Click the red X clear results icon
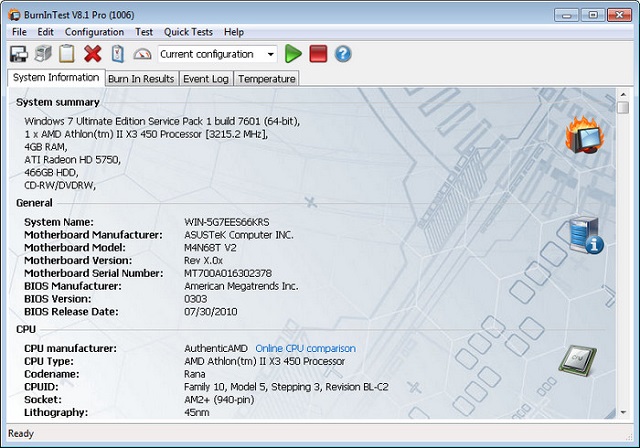 click(x=93, y=54)
